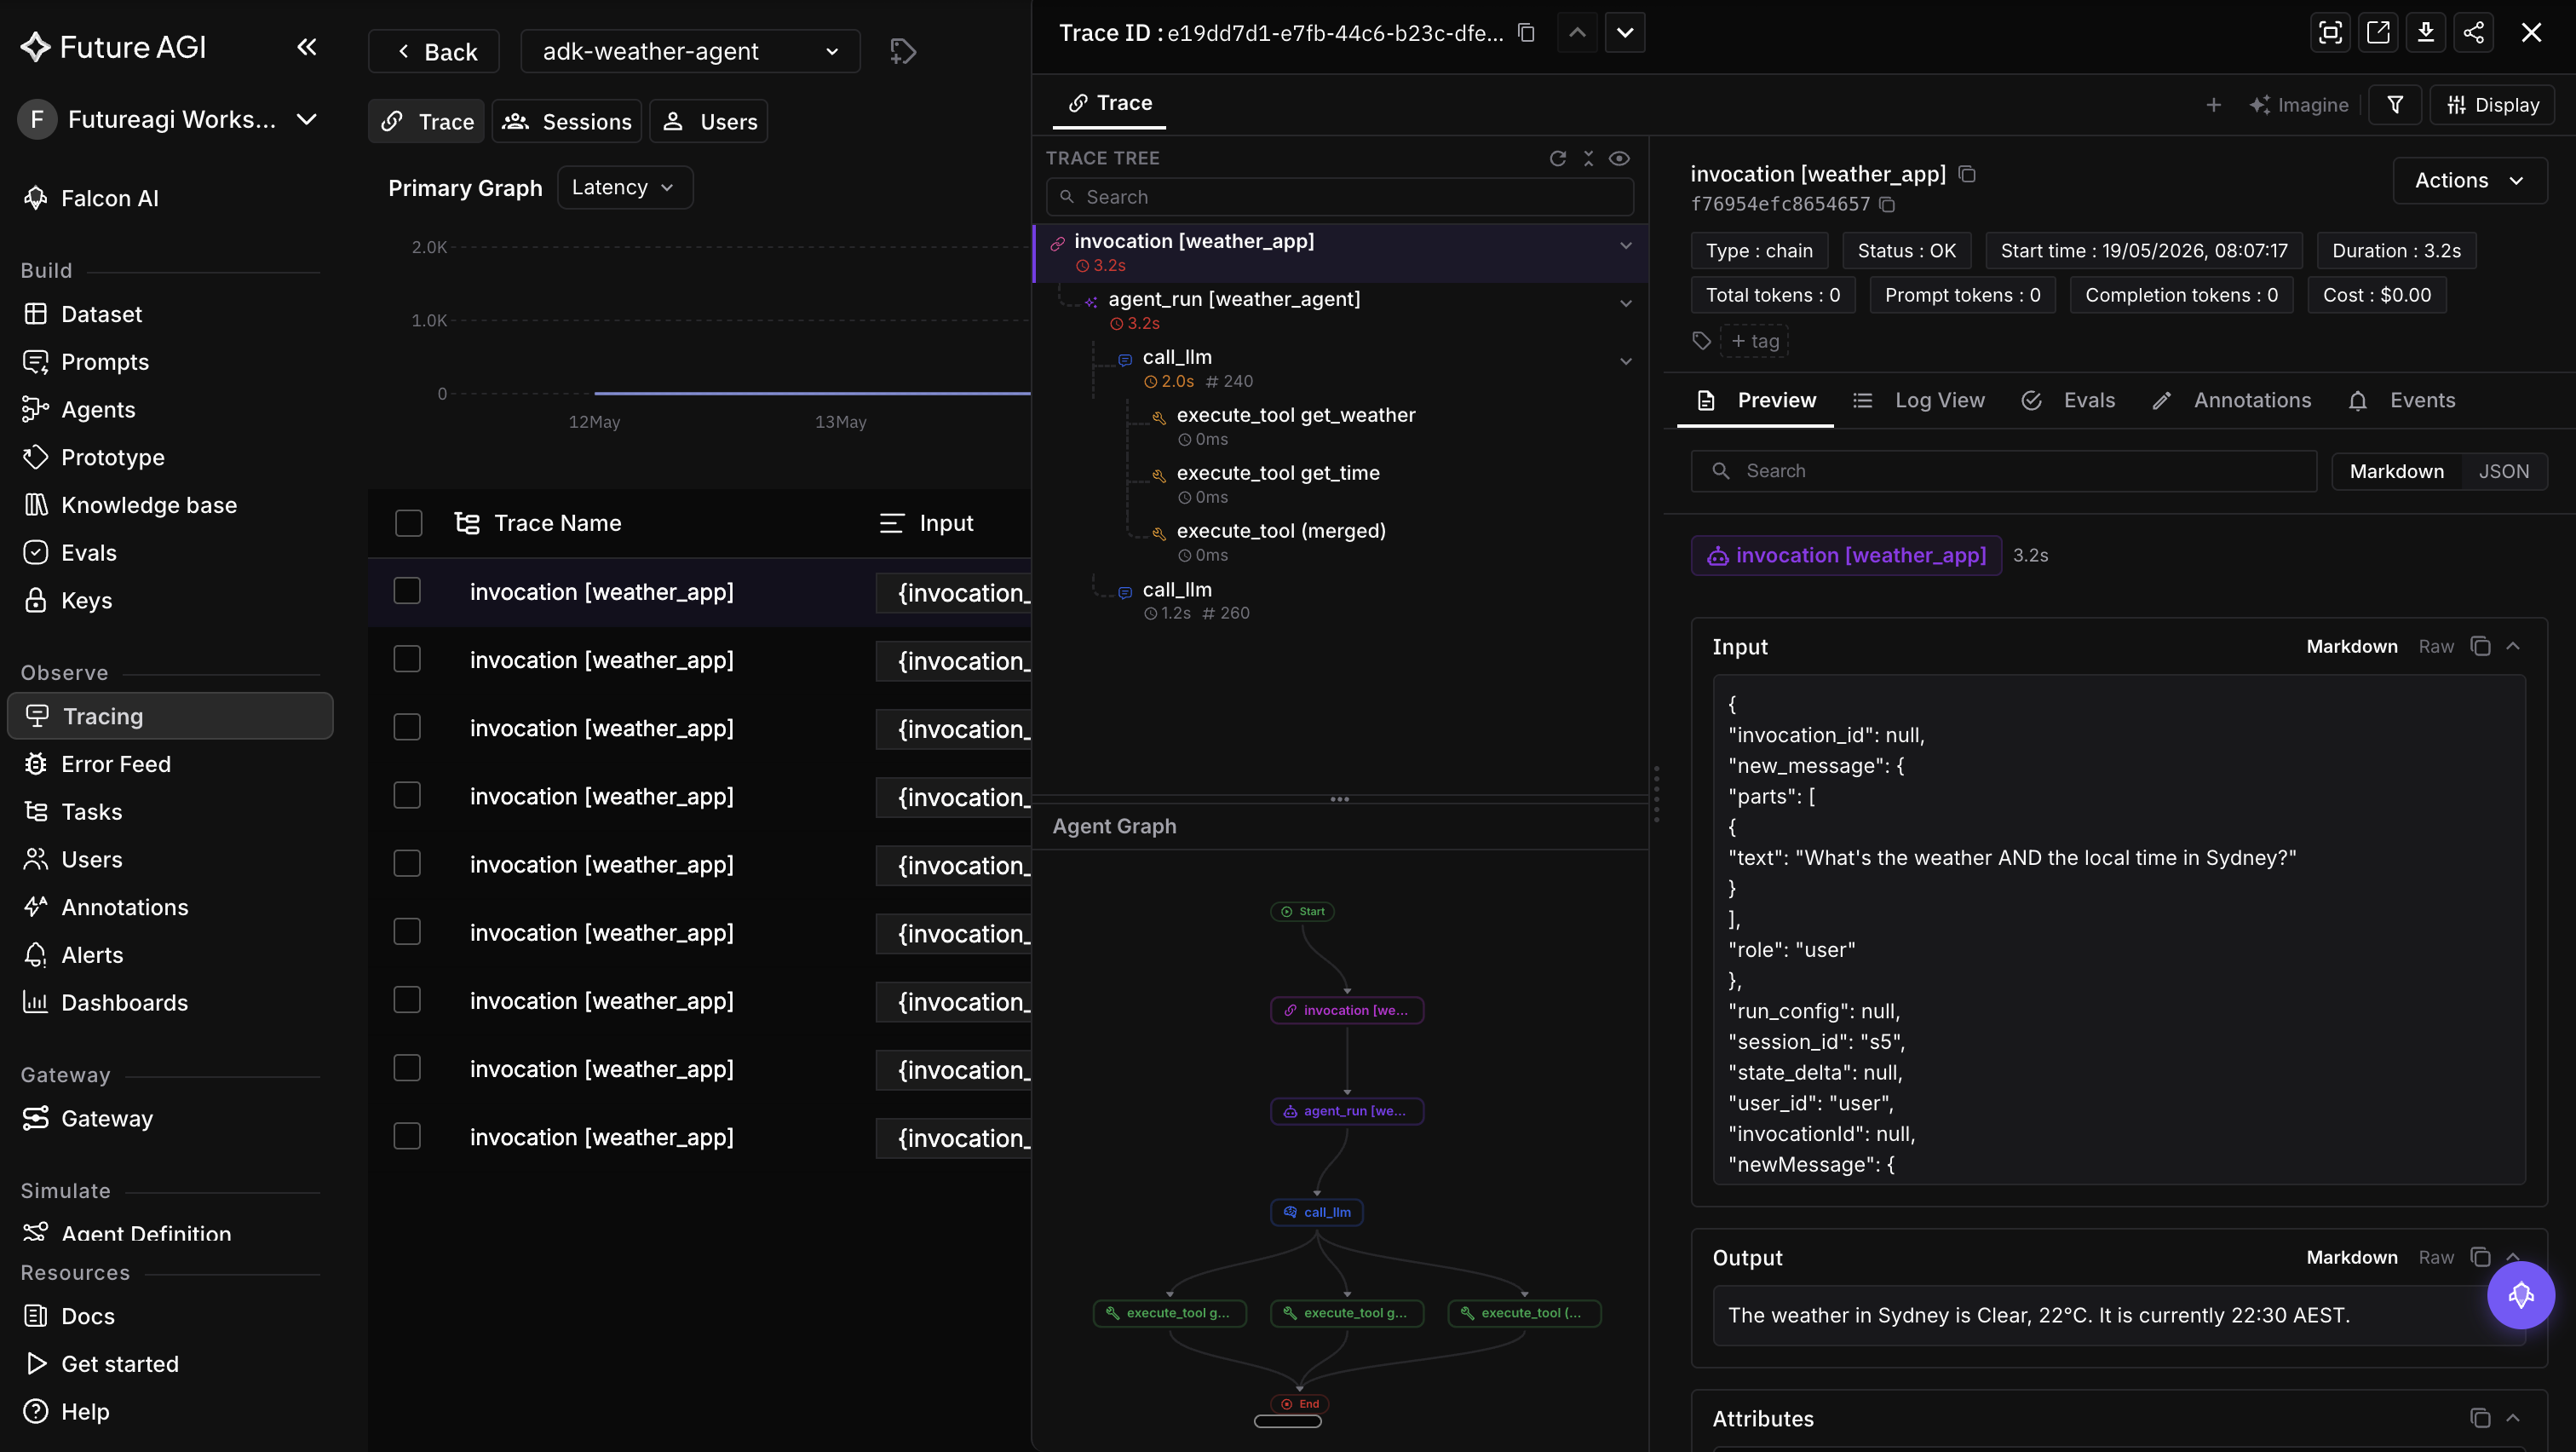Check the first invocation [weather_app] row
Image resolution: width=2576 pixels, height=1452 pixels.
click(407, 591)
